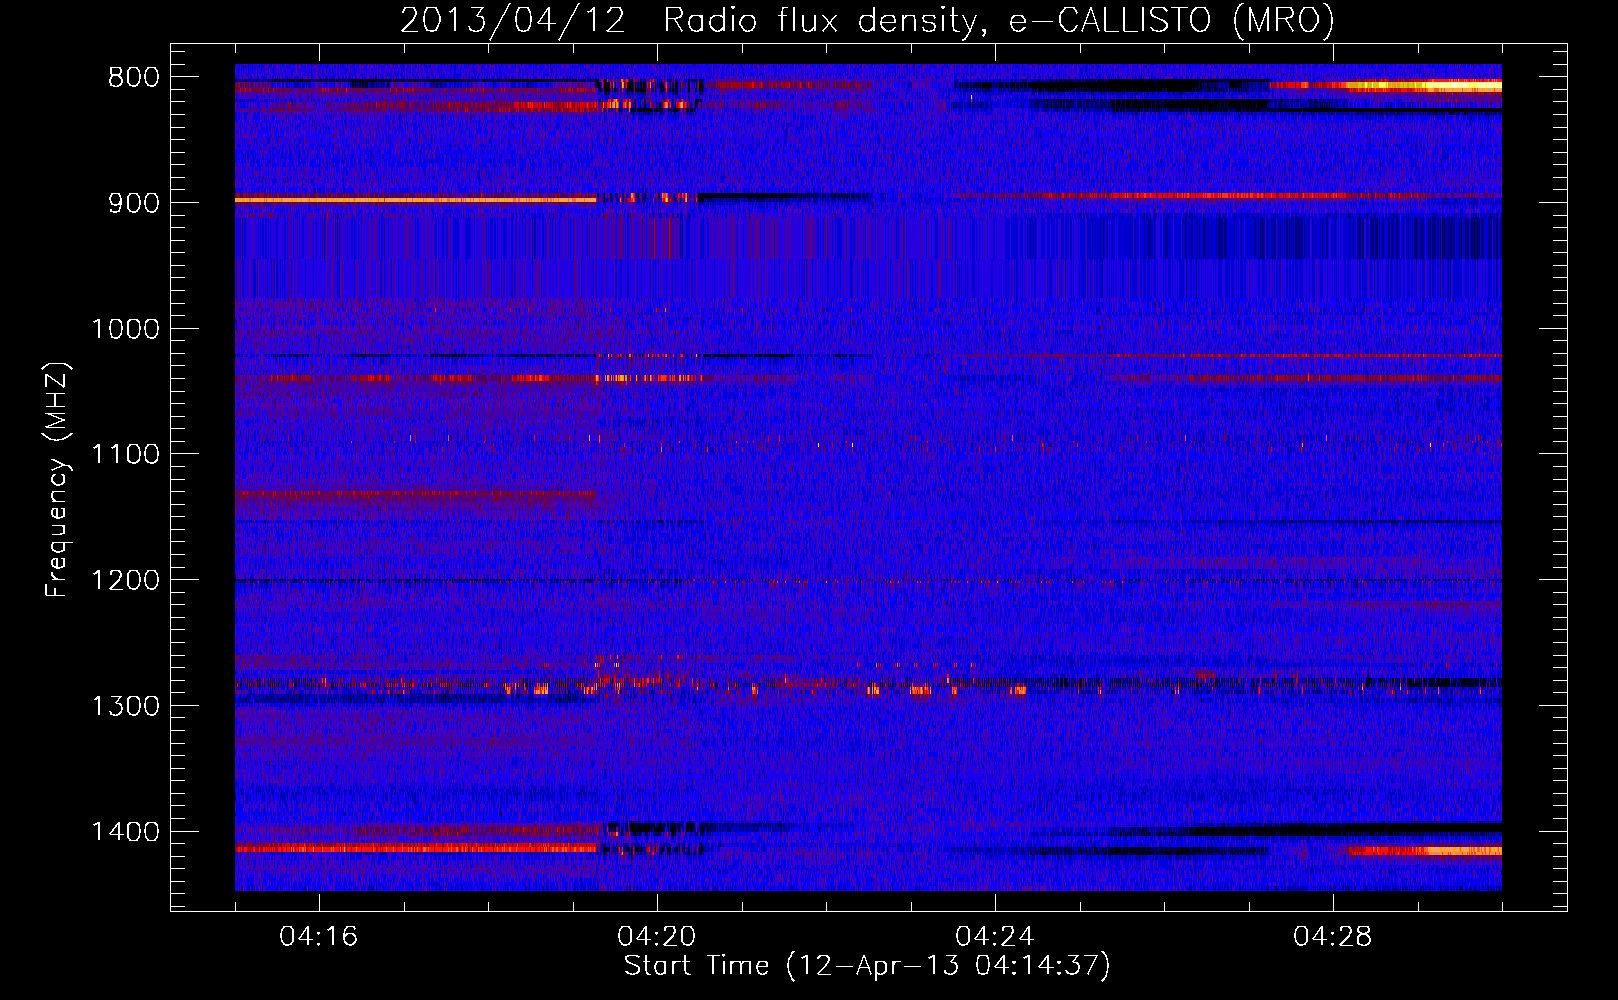Click the 04:16 time tick label
This screenshot has width=1618, height=1000.
click(x=319, y=937)
